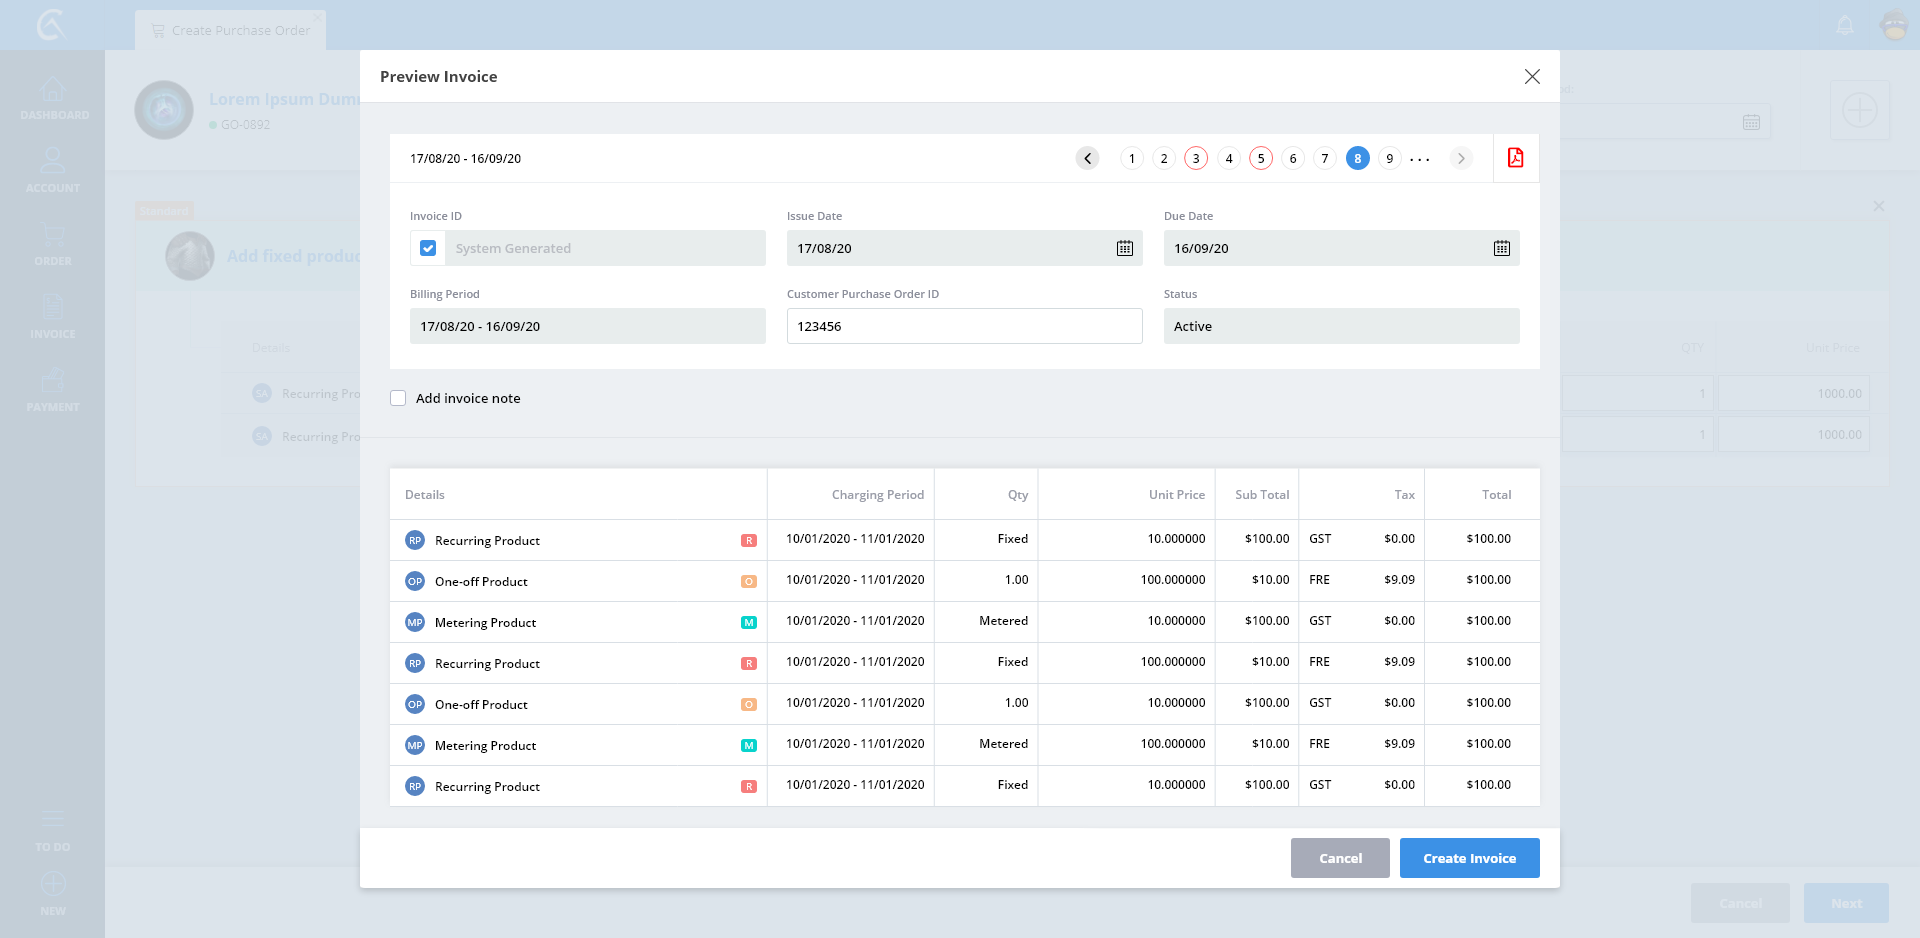Edit the Customer Purchase Order ID field

[964, 326]
